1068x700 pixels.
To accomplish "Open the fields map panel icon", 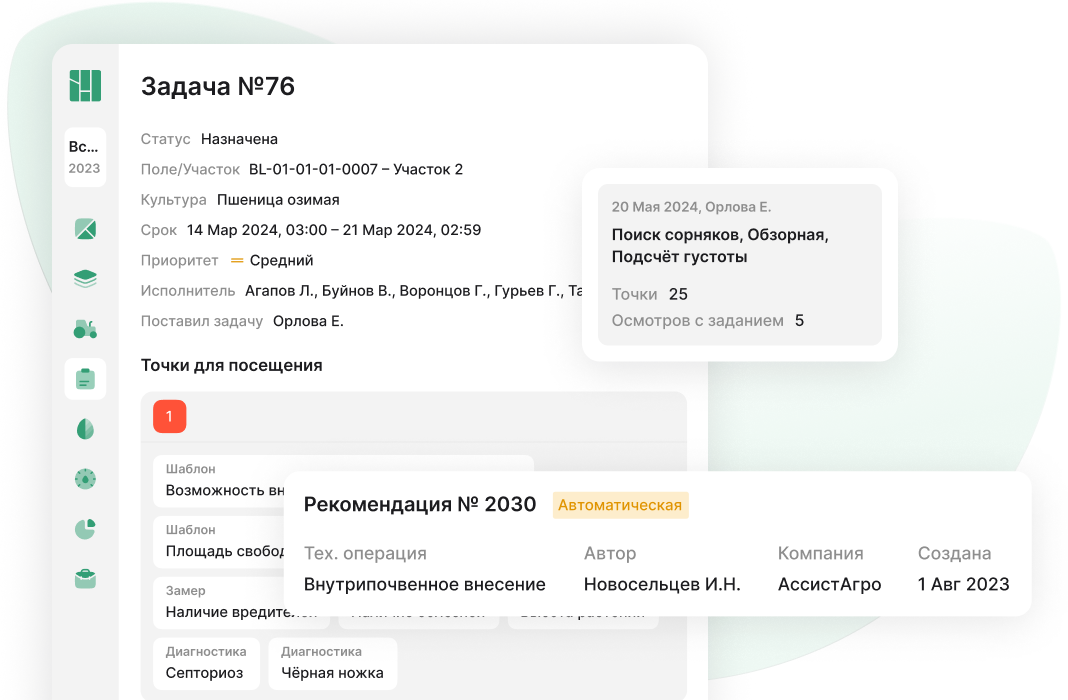I will pyautogui.click(x=86, y=229).
